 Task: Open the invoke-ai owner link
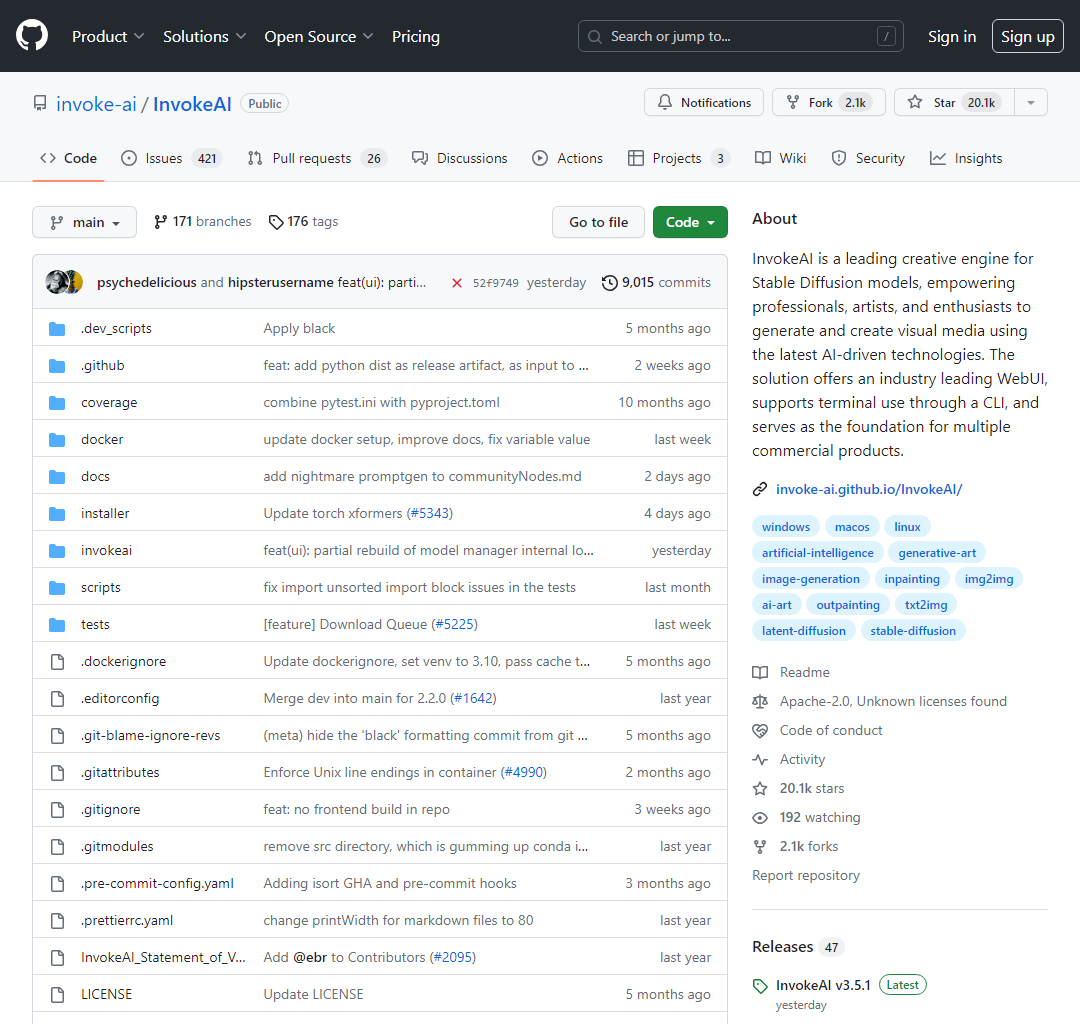pos(96,104)
